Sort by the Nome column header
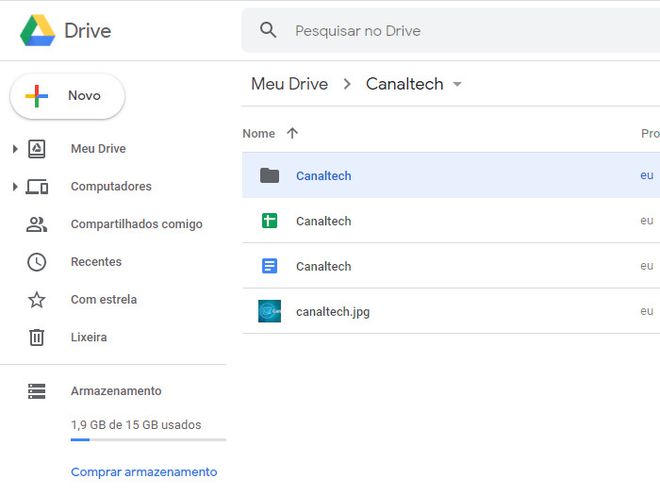 [x=258, y=133]
